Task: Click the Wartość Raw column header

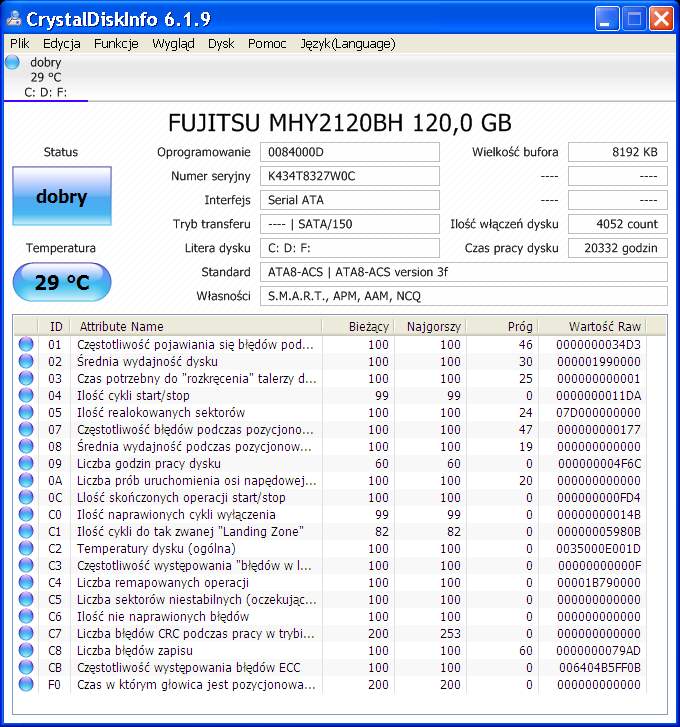Action: click(x=592, y=326)
